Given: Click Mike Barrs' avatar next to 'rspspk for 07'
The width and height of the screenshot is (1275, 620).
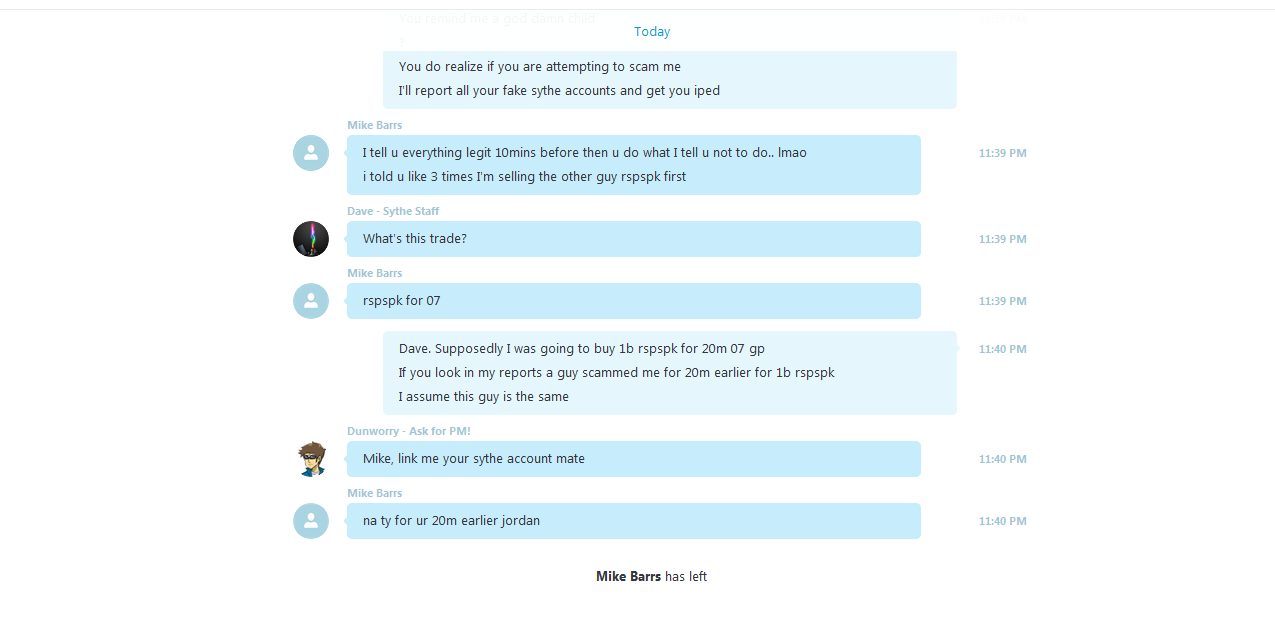Looking at the screenshot, I should coord(311,301).
